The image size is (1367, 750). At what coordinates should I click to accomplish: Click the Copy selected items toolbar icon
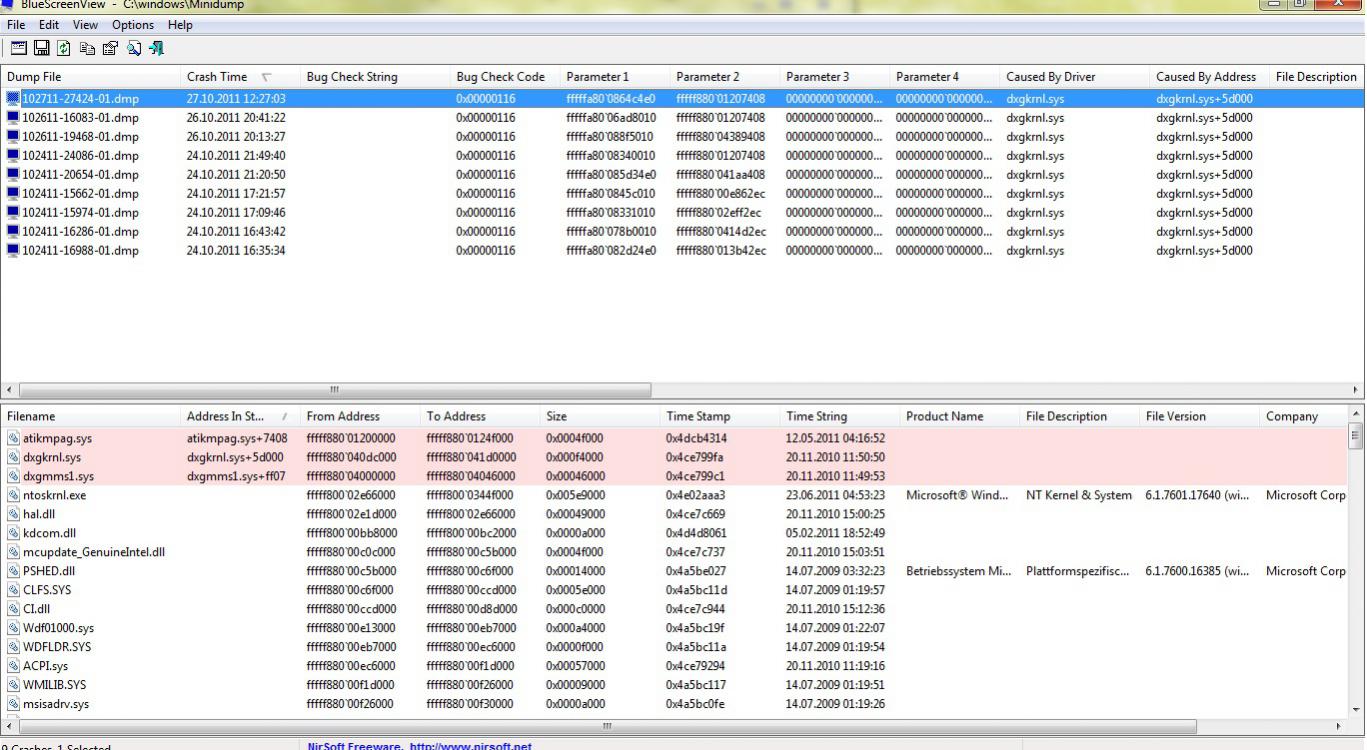coord(87,48)
